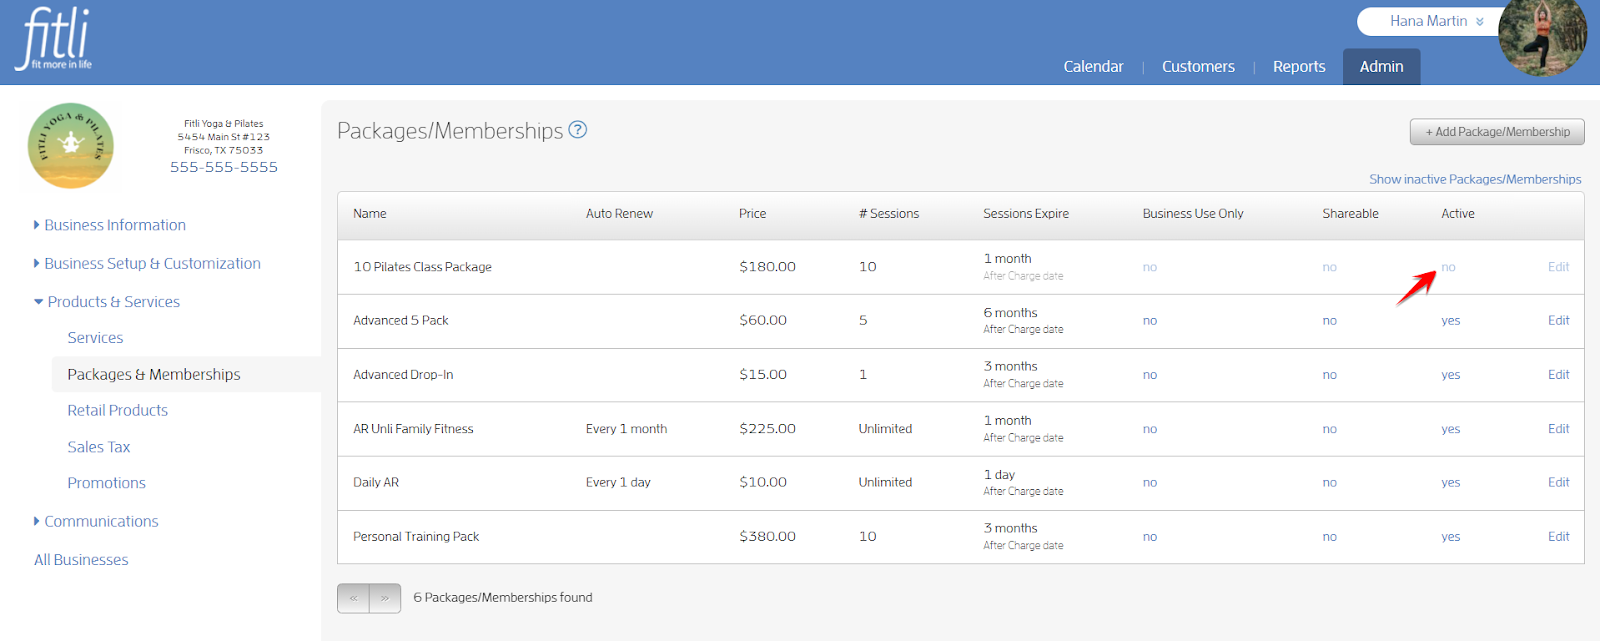This screenshot has width=1600, height=641.
Task: Edit Daily AR membership
Action: pos(1558,483)
